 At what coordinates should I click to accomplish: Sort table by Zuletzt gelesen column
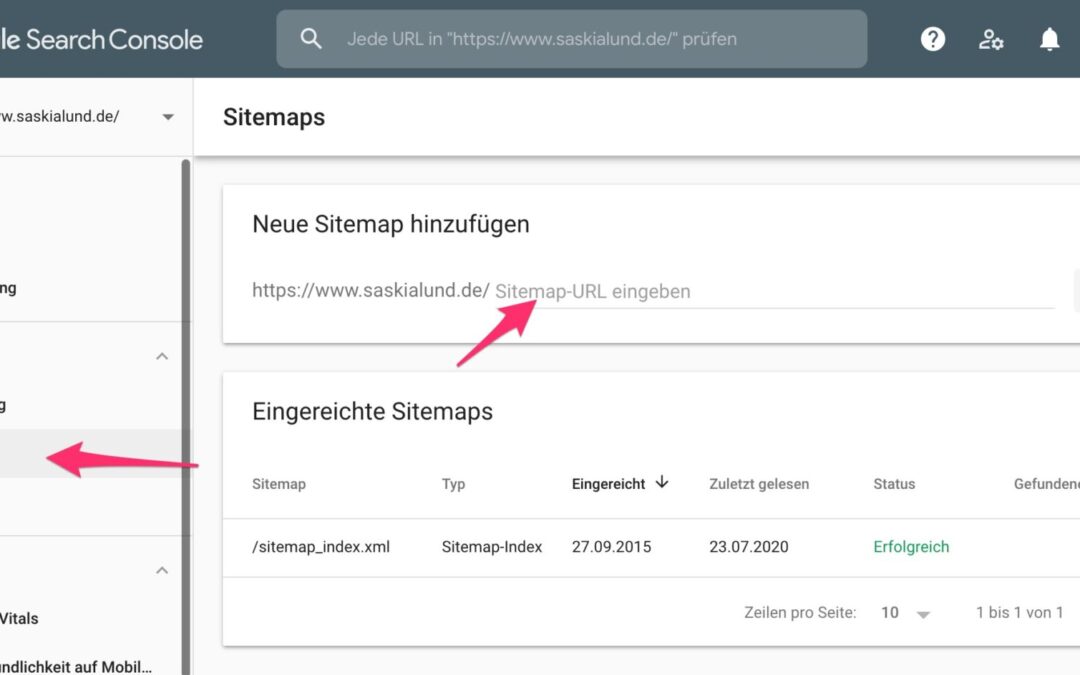point(758,484)
